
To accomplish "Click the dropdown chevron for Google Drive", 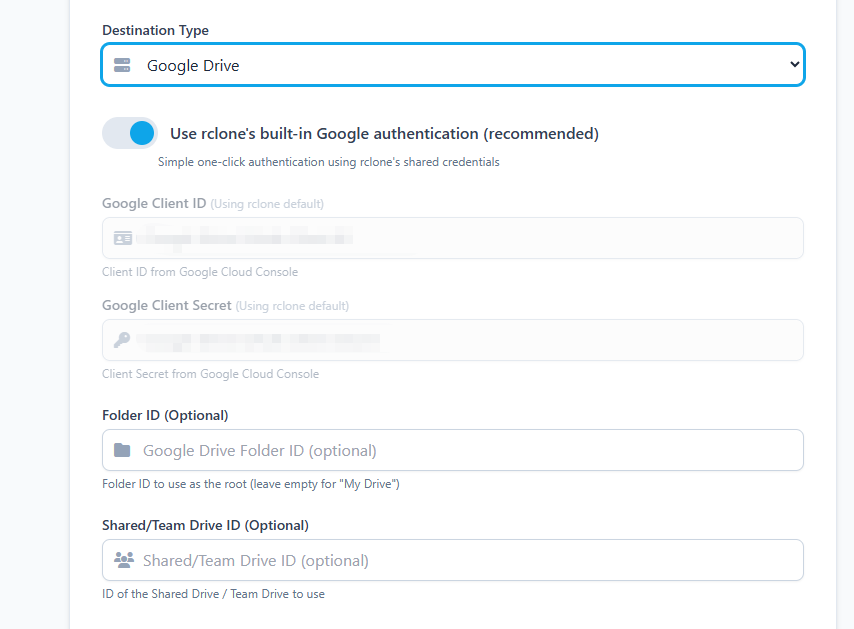I will tap(794, 64).
